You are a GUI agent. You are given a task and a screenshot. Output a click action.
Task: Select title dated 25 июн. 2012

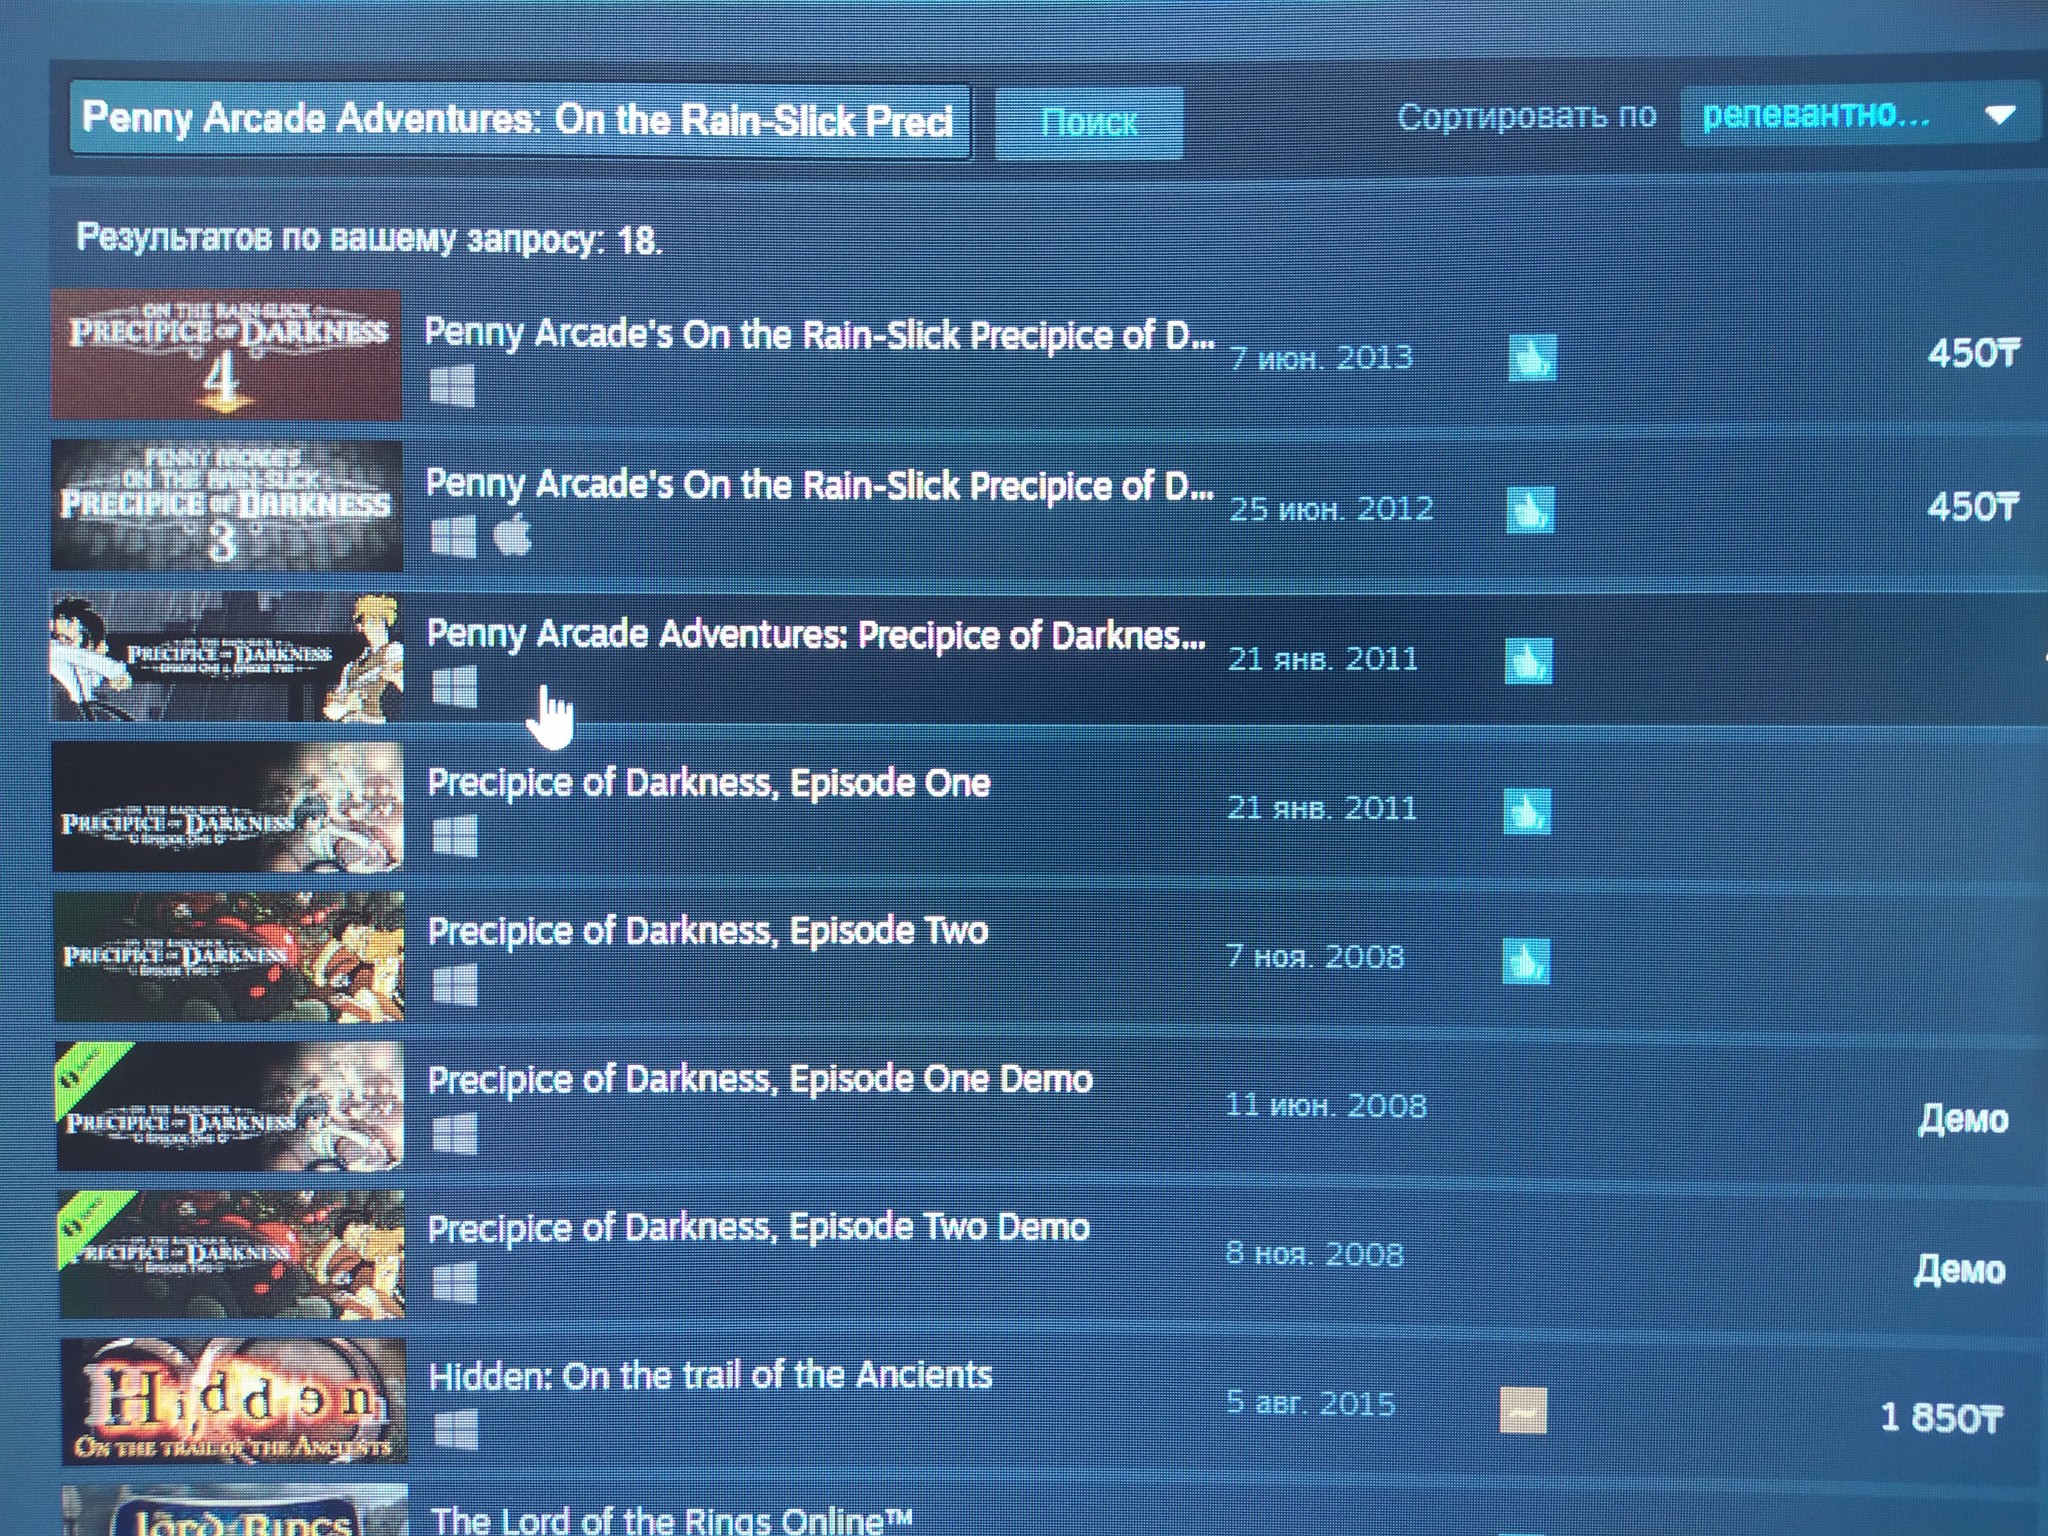(819, 486)
